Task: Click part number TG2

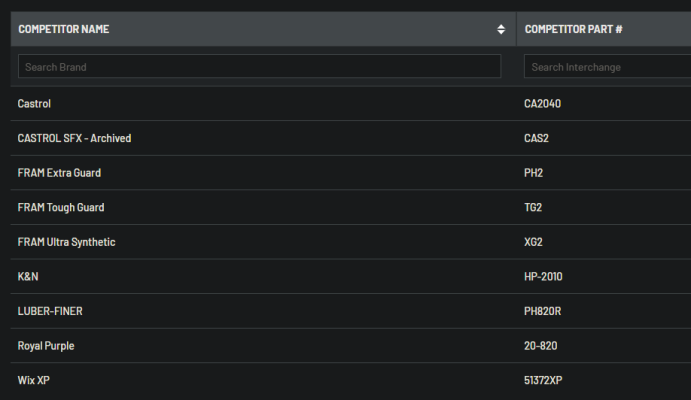Action: click(533, 207)
